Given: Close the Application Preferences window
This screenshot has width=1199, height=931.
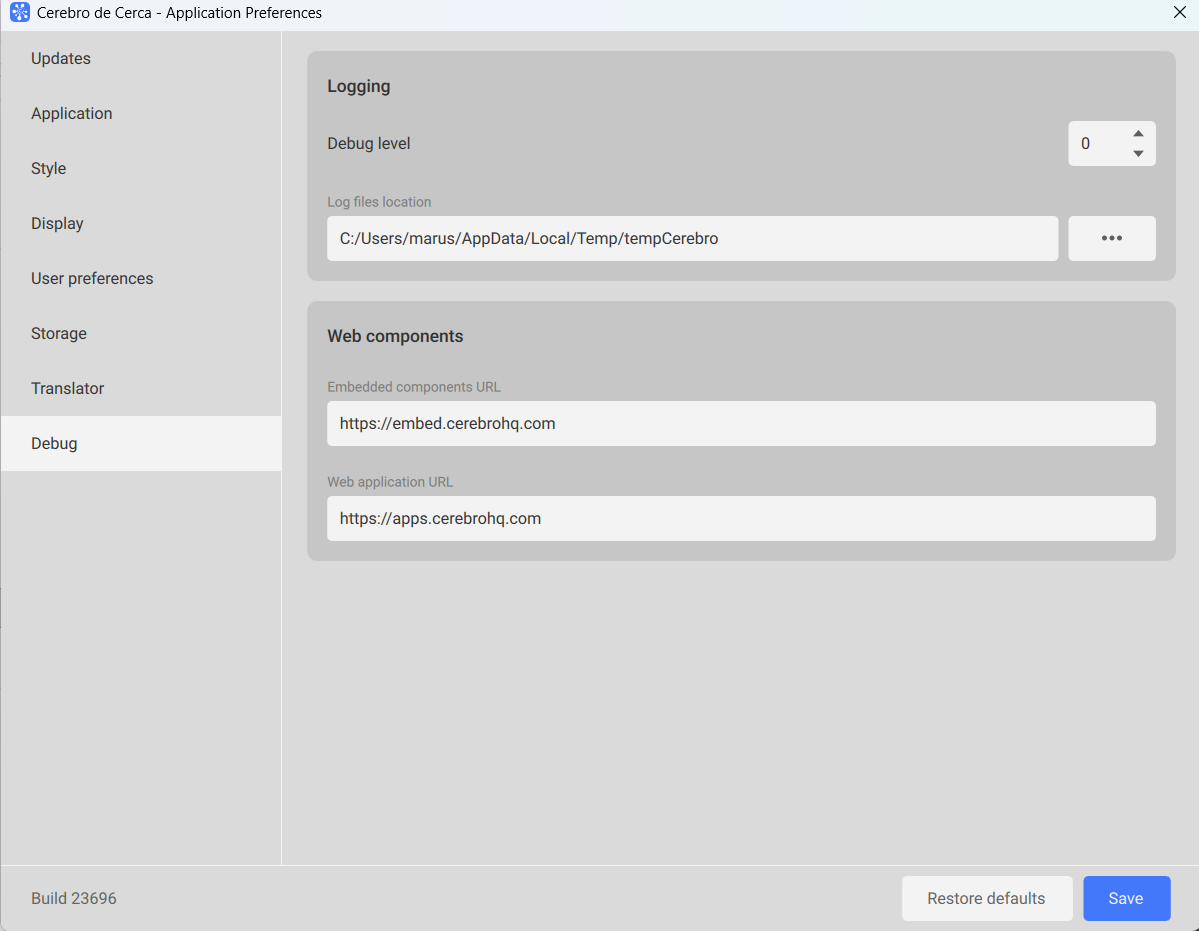Looking at the screenshot, I should [x=1179, y=13].
